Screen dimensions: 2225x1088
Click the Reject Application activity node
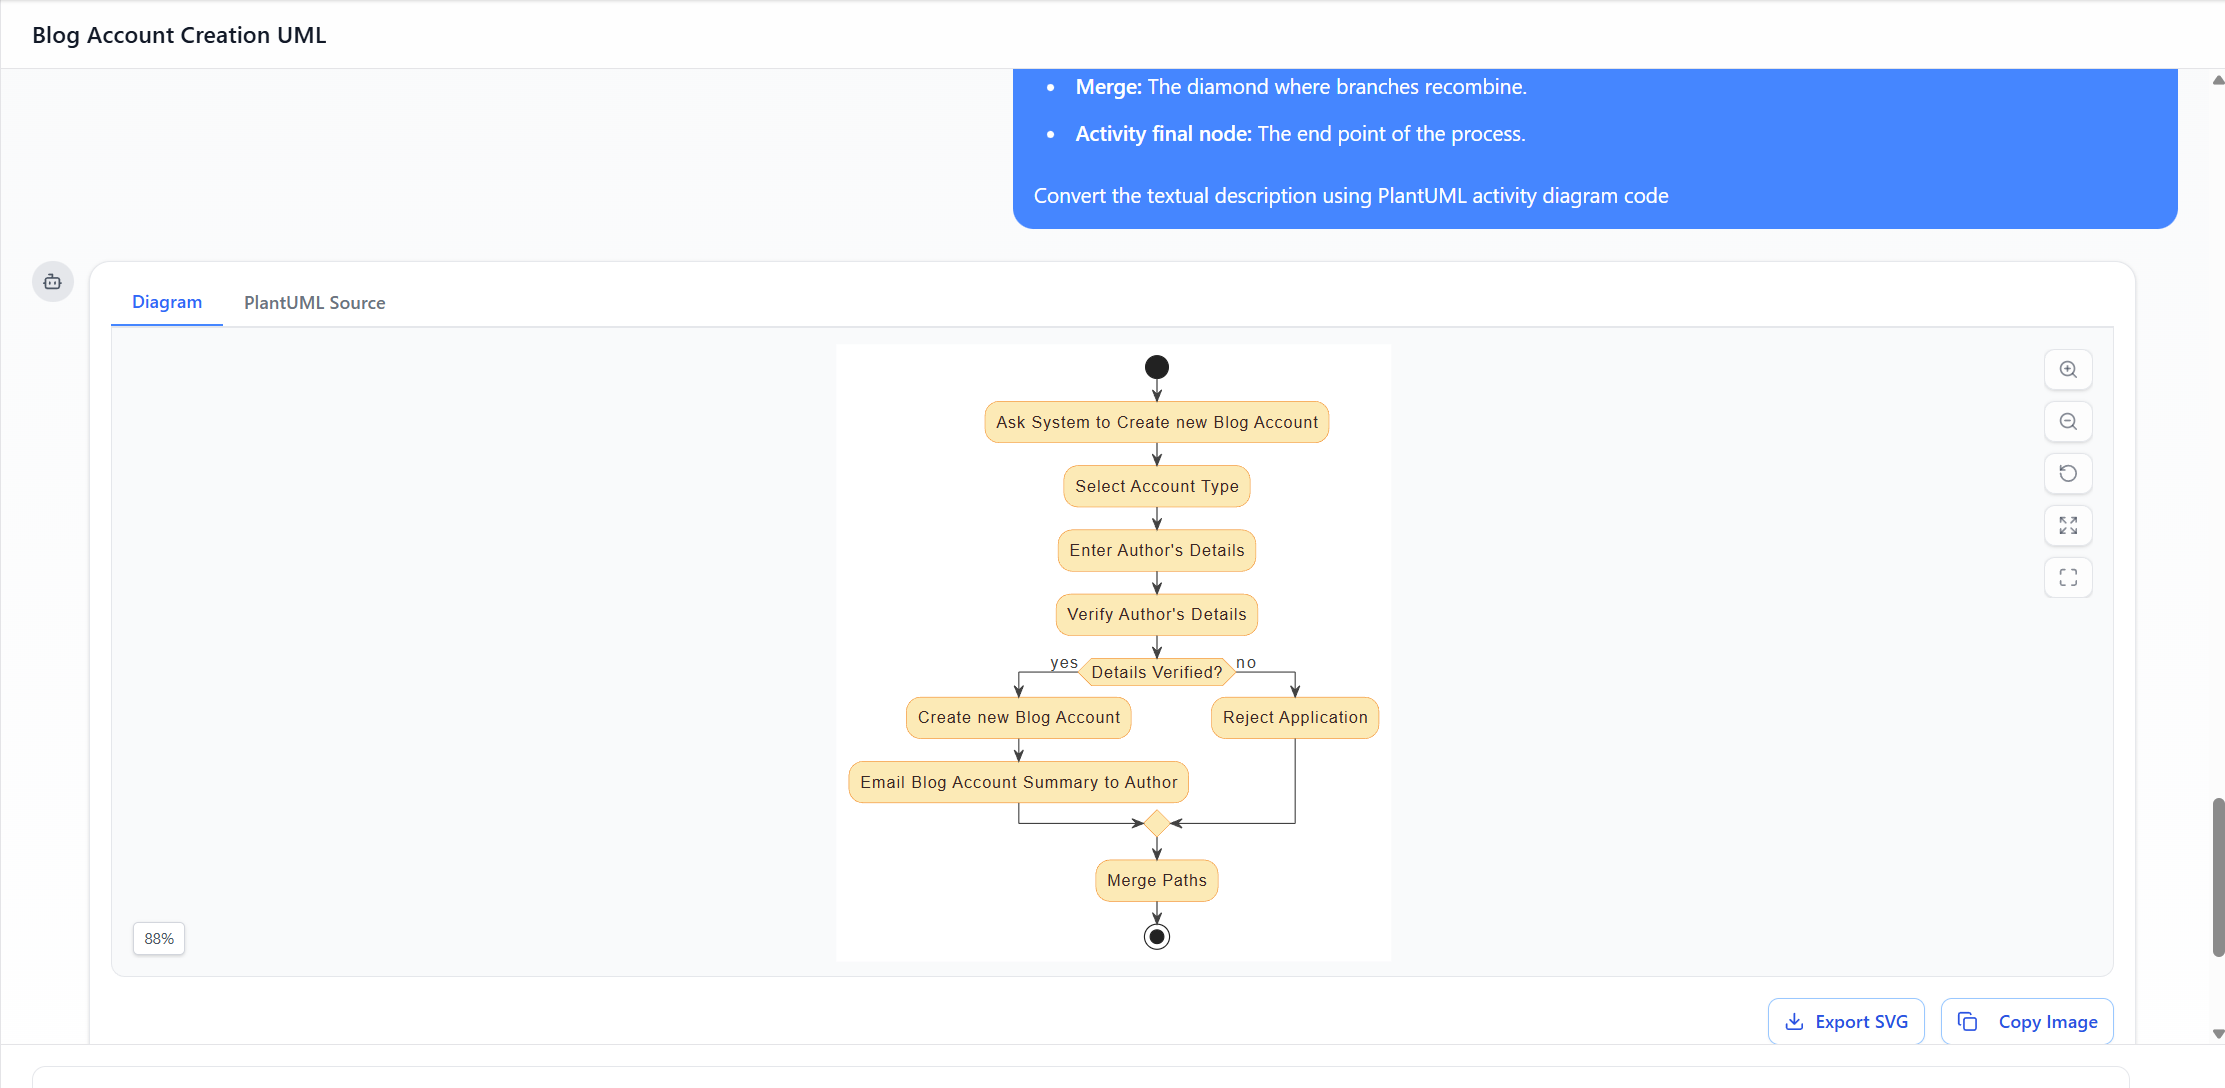1294,718
